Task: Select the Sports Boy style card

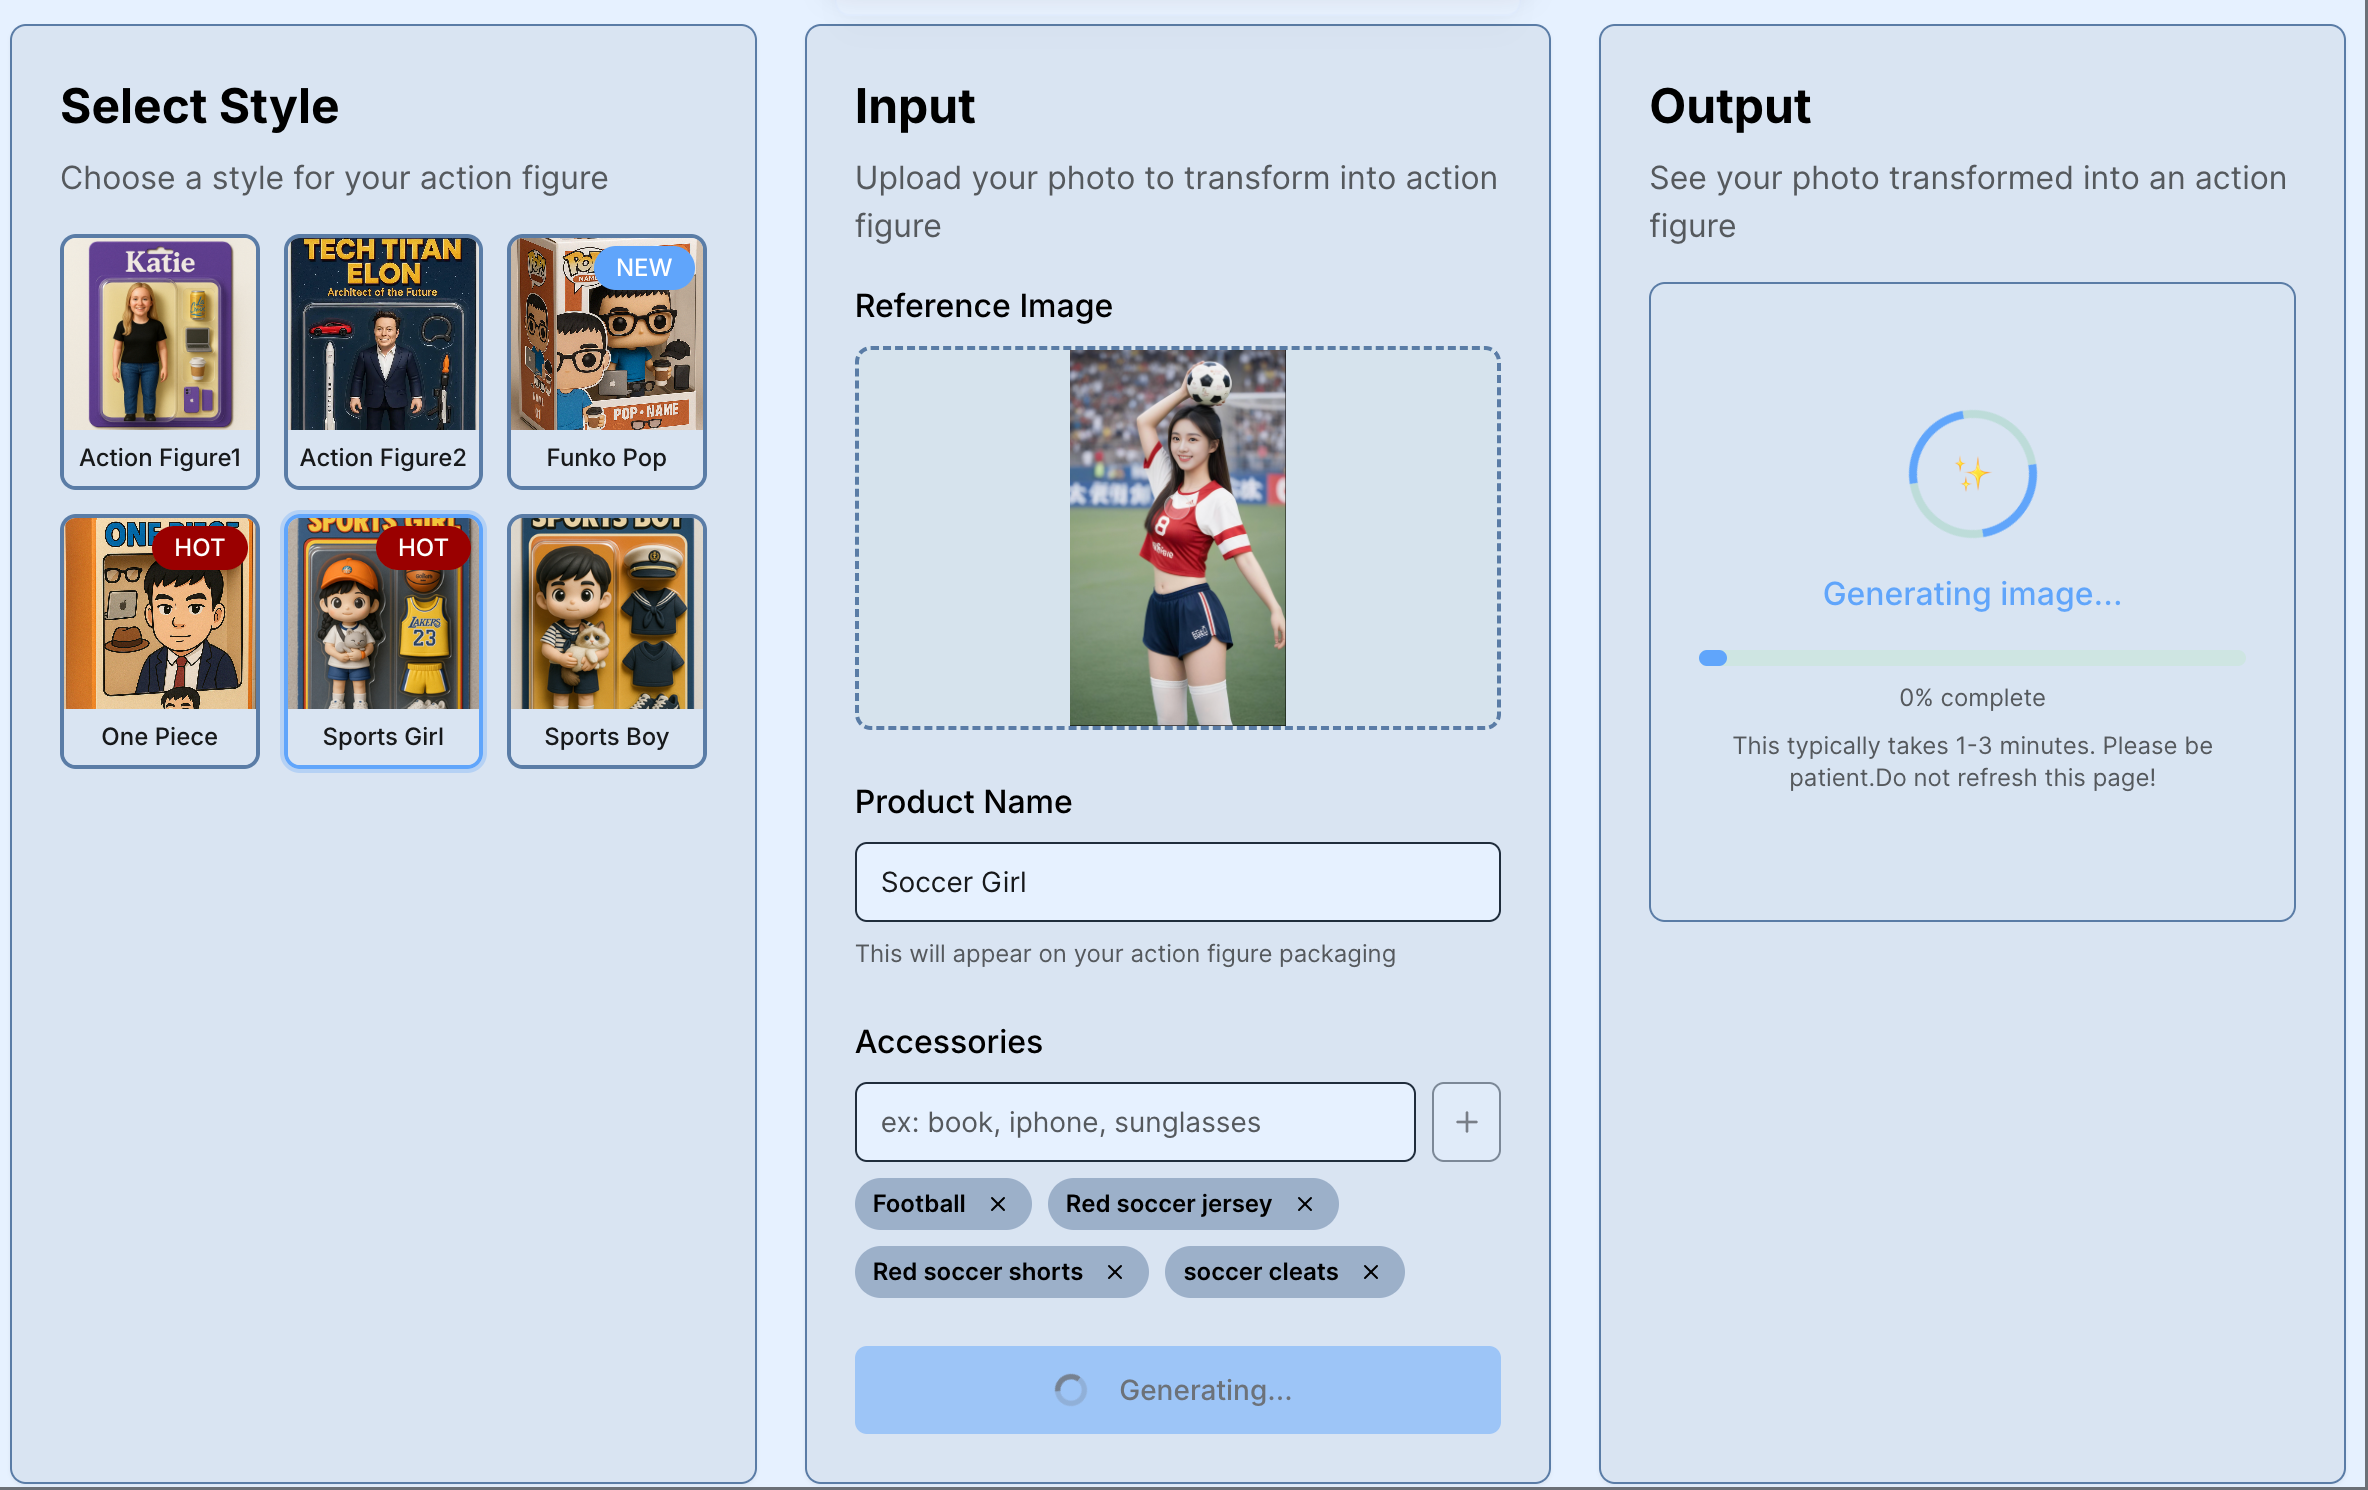Action: tap(606, 641)
